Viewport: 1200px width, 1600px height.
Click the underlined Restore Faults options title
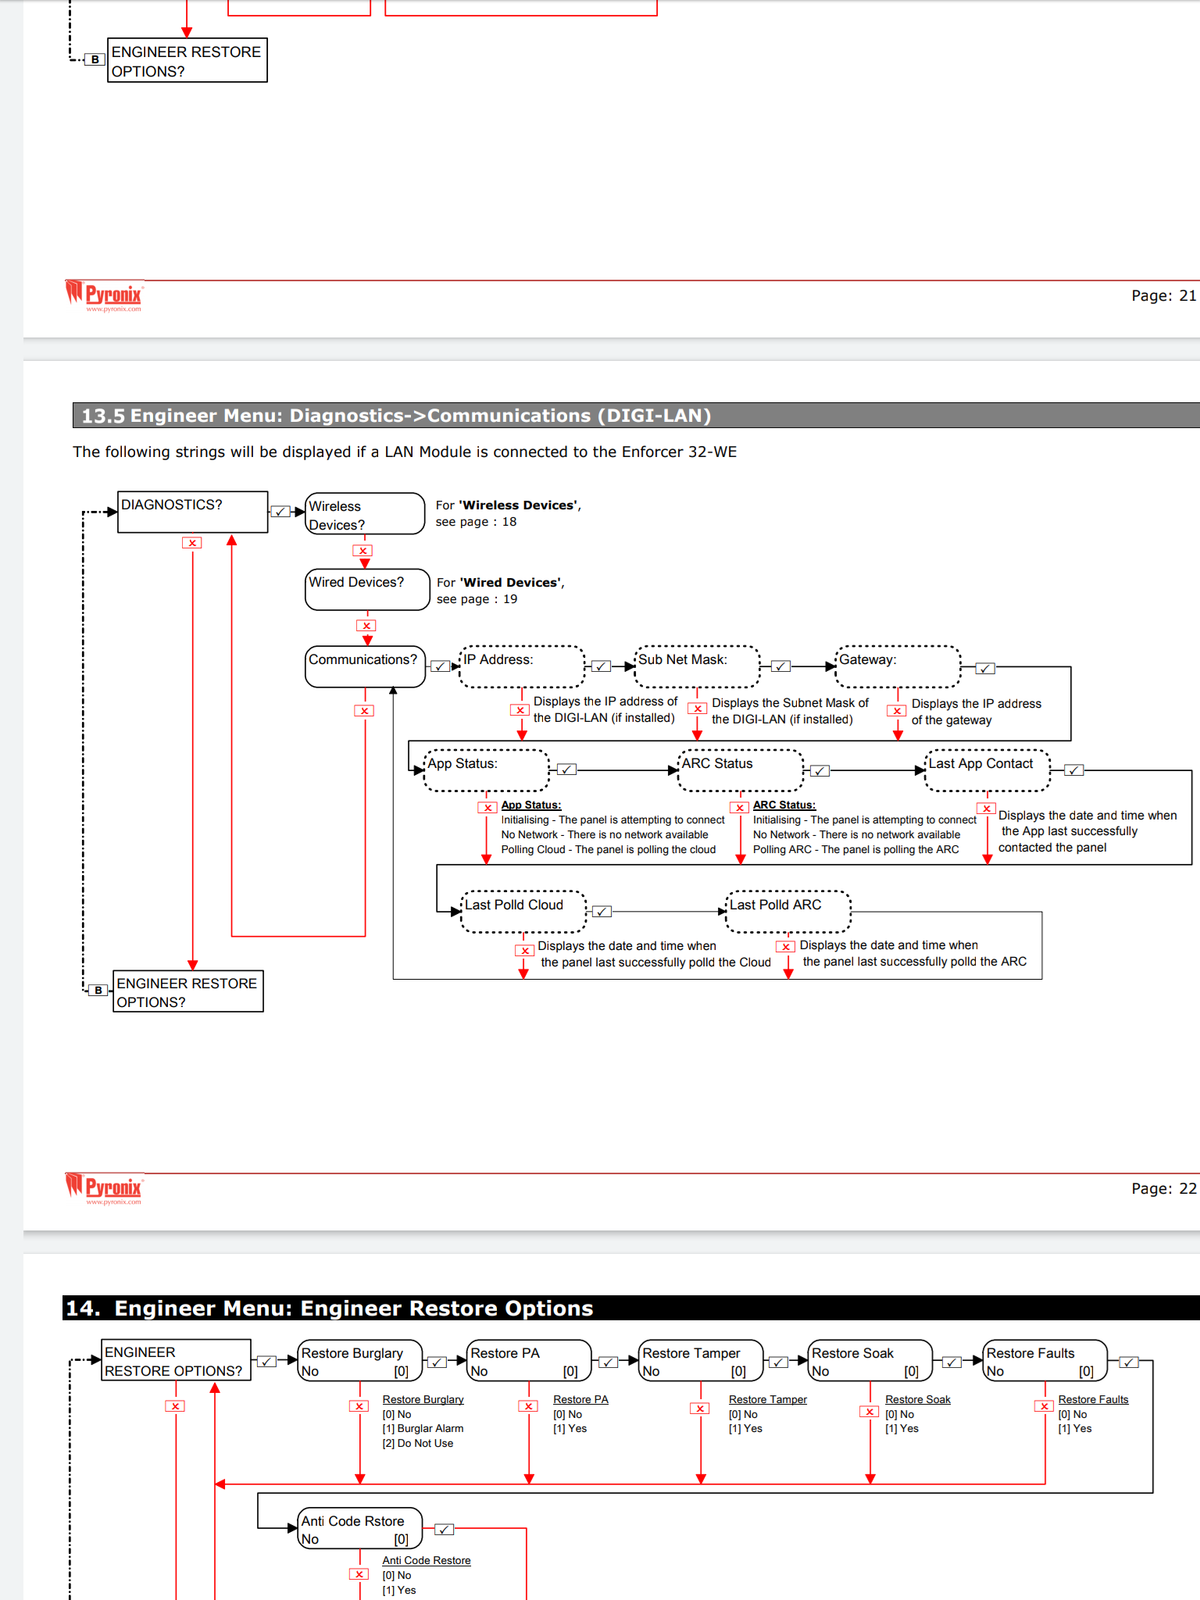pyautogui.click(x=1093, y=1400)
